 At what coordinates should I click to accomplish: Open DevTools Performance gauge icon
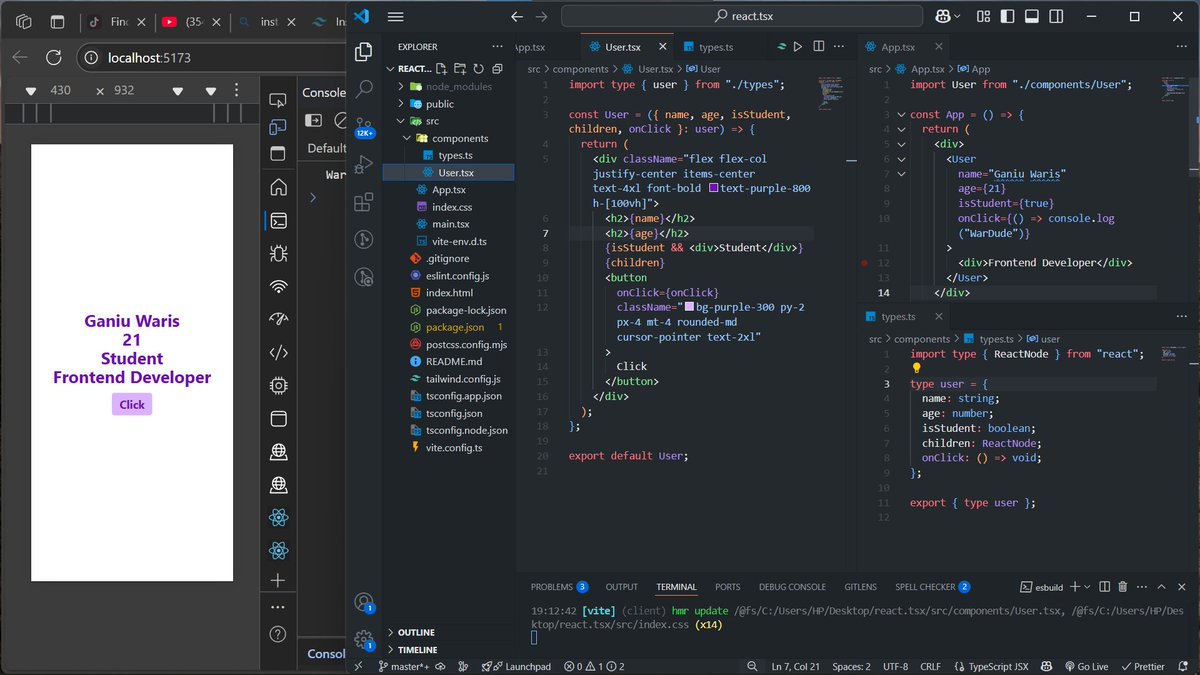coord(278,320)
